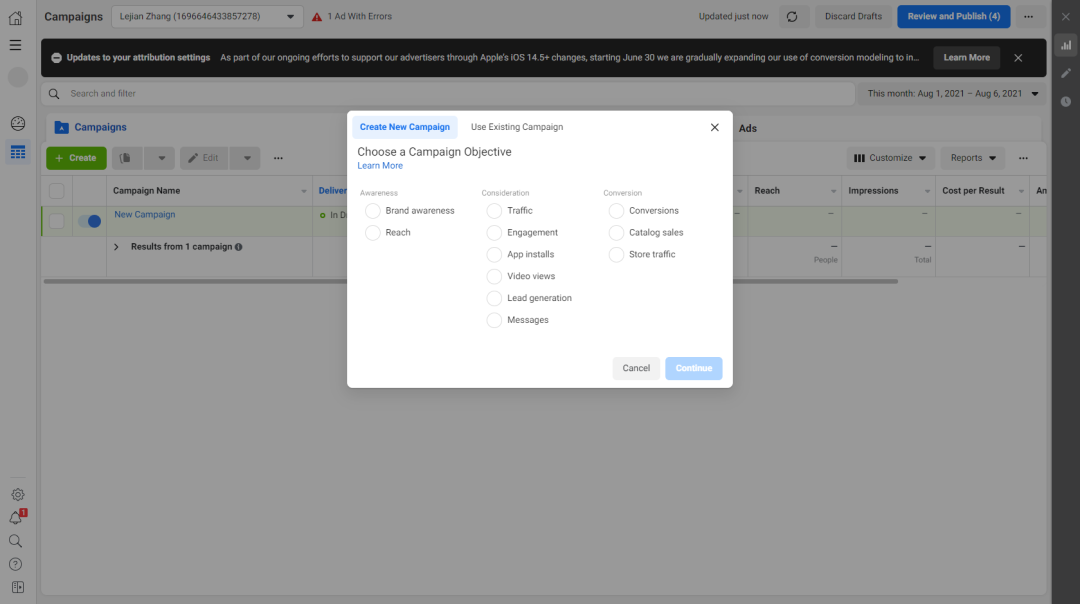1080x604 pixels.
Task: Open the home icon in left sidebar
Action: 15,17
